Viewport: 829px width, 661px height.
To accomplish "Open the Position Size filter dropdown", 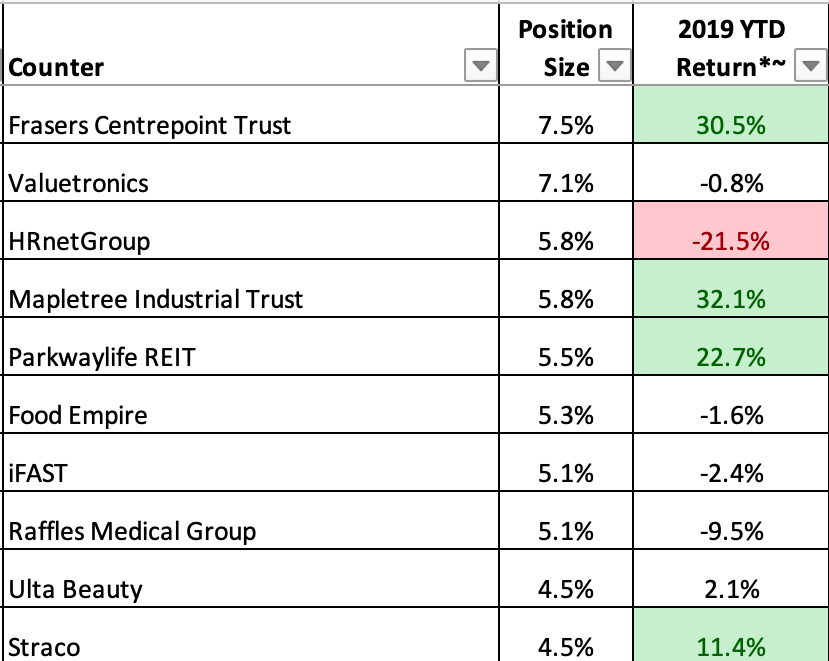I will (614, 67).
